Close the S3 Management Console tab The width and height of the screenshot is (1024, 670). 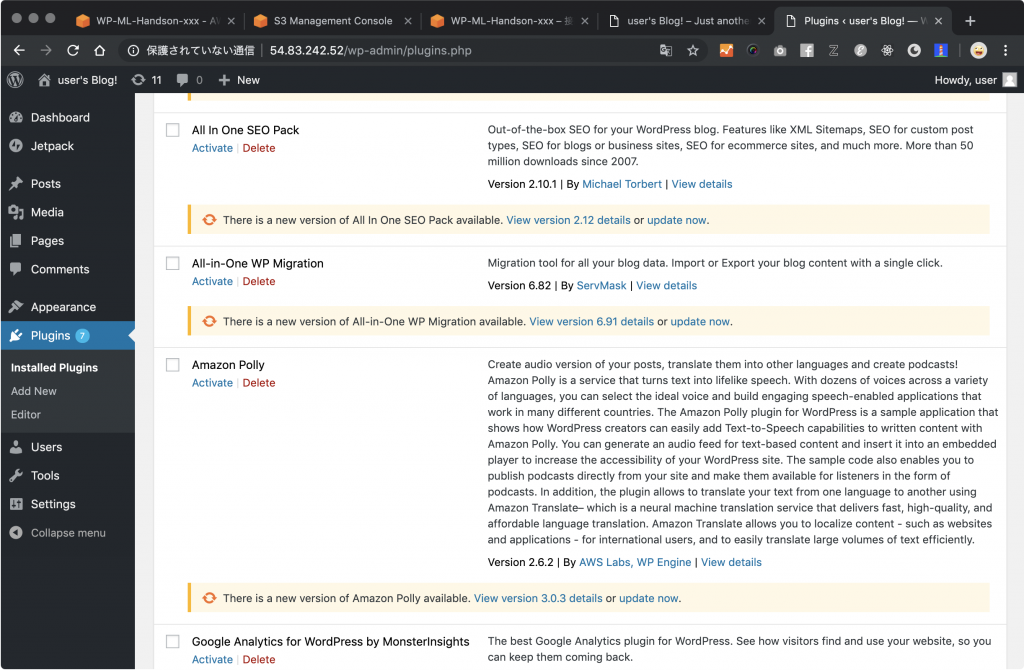coord(408,21)
